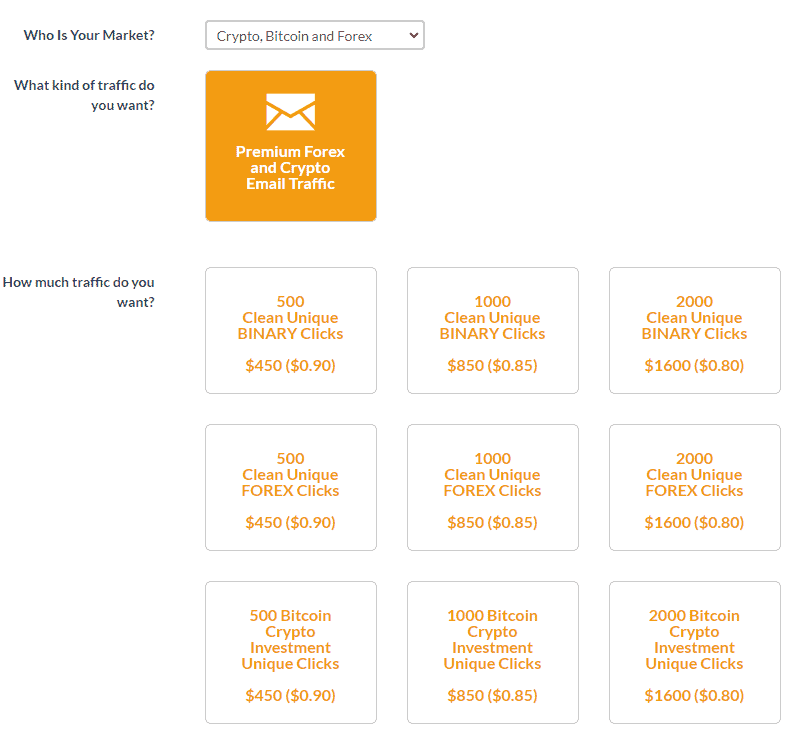
Task: Select 1000 Clean Unique FOREX Clicks package
Action: [493, 487]
